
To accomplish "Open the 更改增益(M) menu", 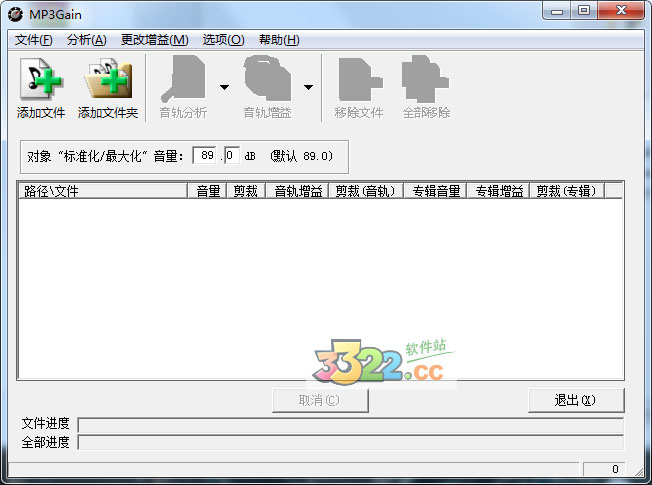I will [155, 40].
